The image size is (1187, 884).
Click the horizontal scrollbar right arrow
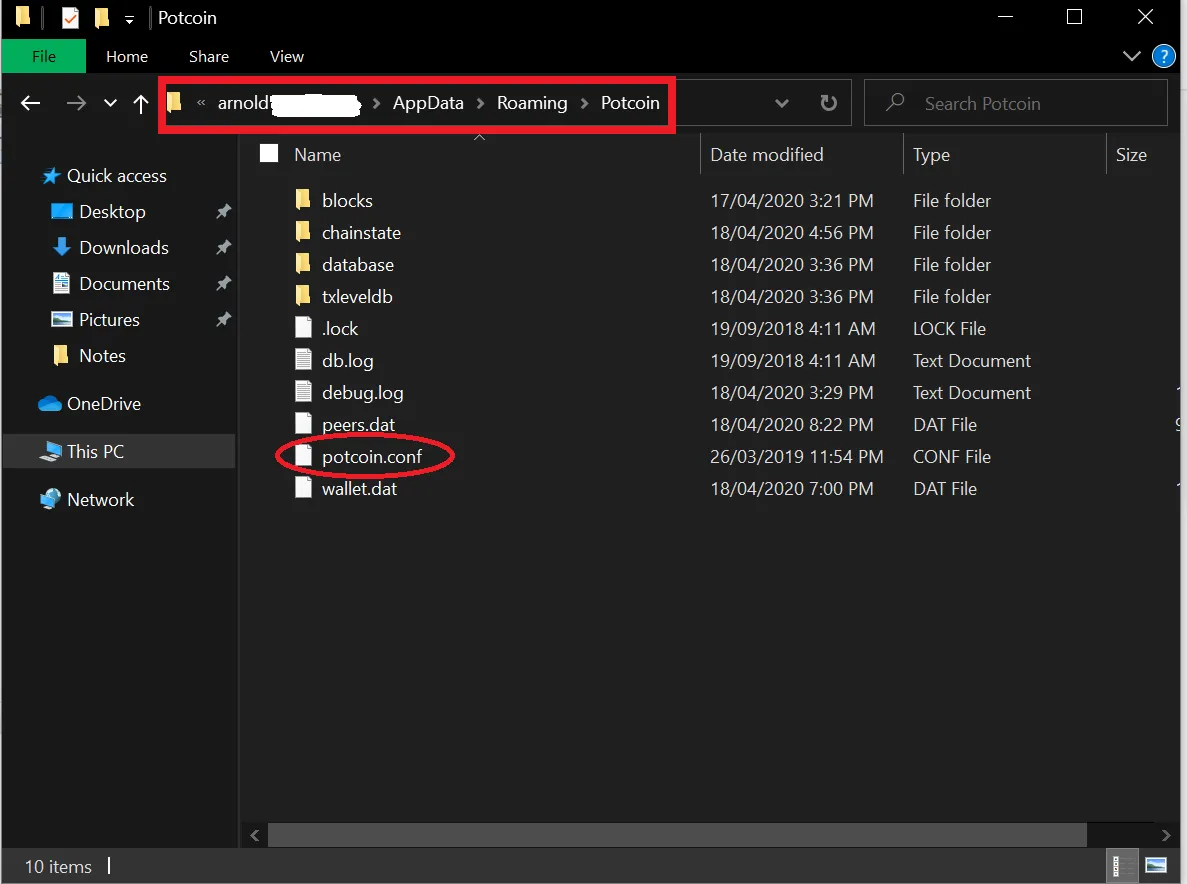tap(1166, 836)
